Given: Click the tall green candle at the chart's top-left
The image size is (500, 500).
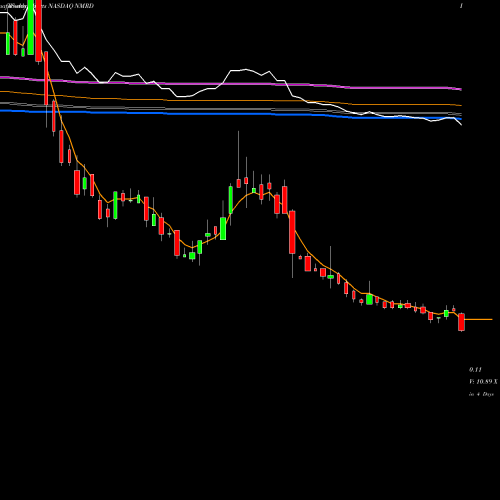Looking at the screenshot, I should pos(31,27).
